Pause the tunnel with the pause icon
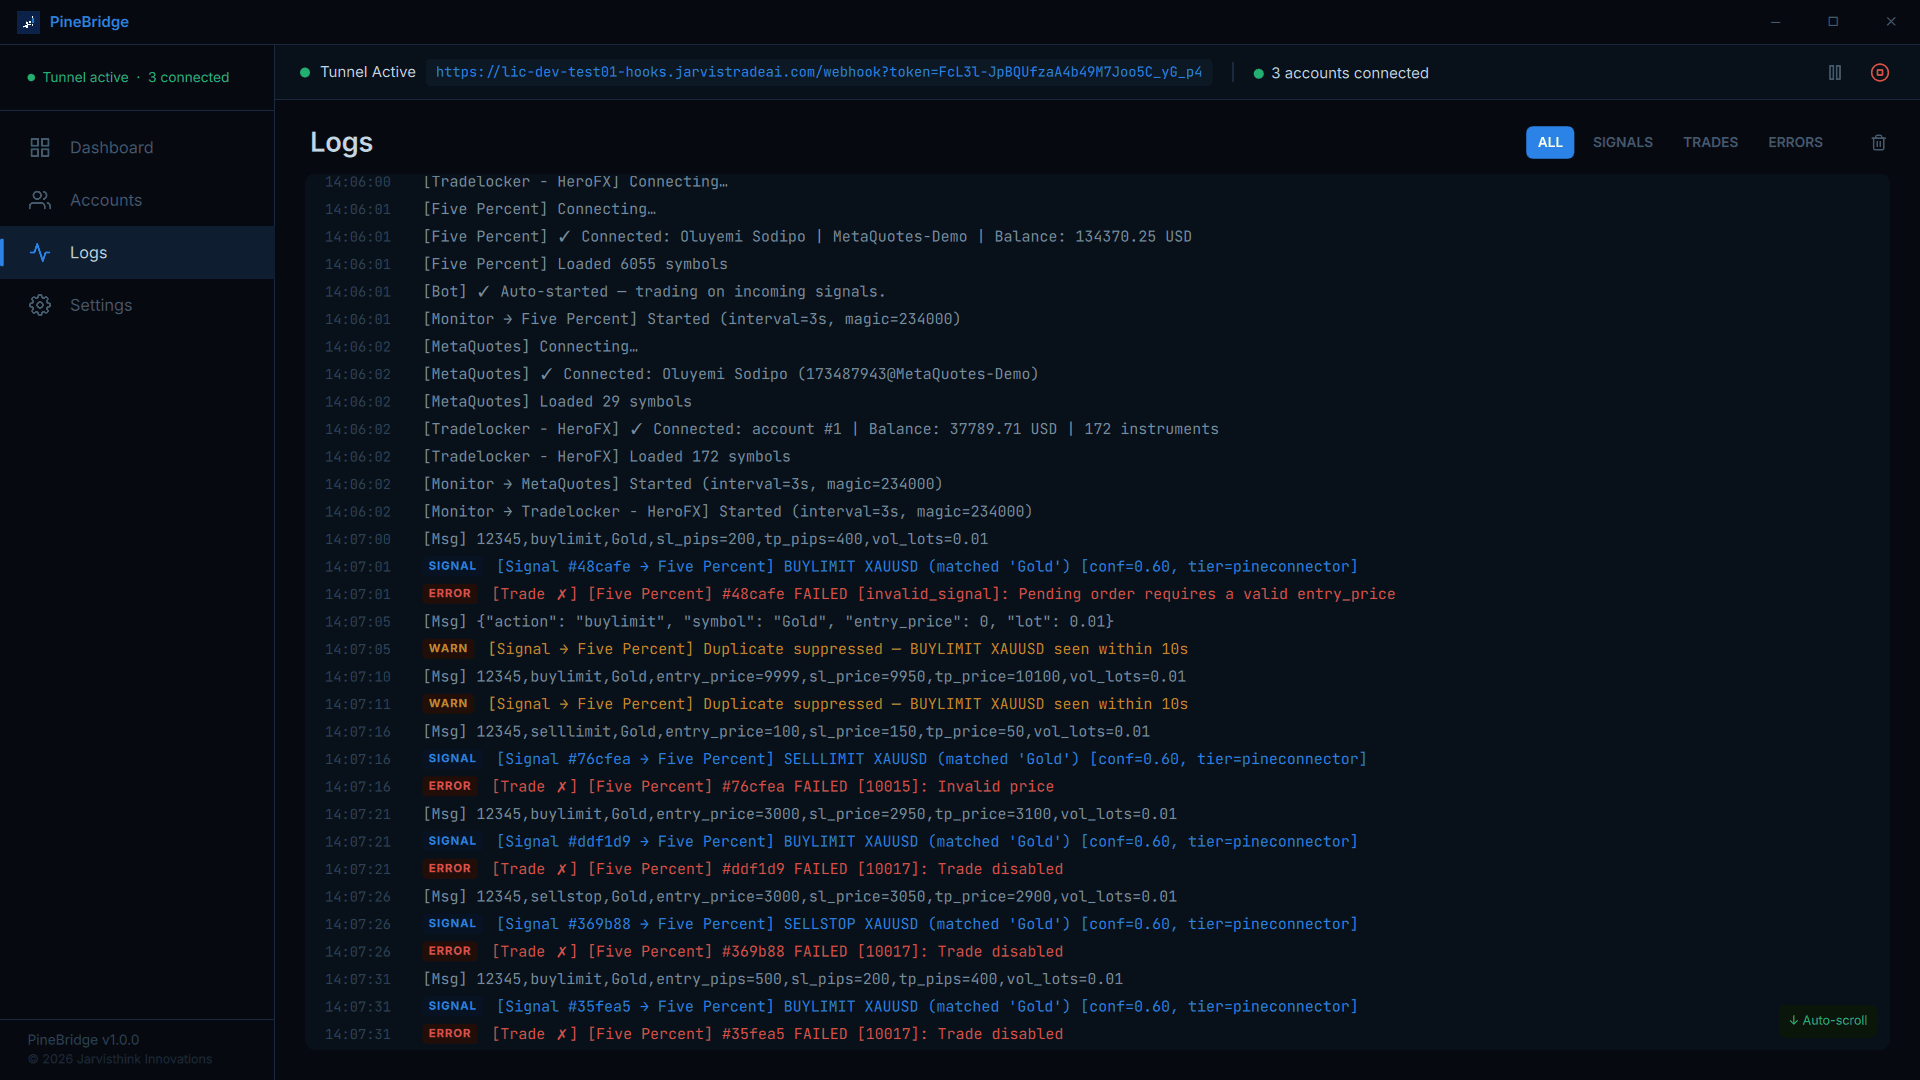This screenshot has height=1080, width=1920. pyautogui.click(x=1835, y=73)
